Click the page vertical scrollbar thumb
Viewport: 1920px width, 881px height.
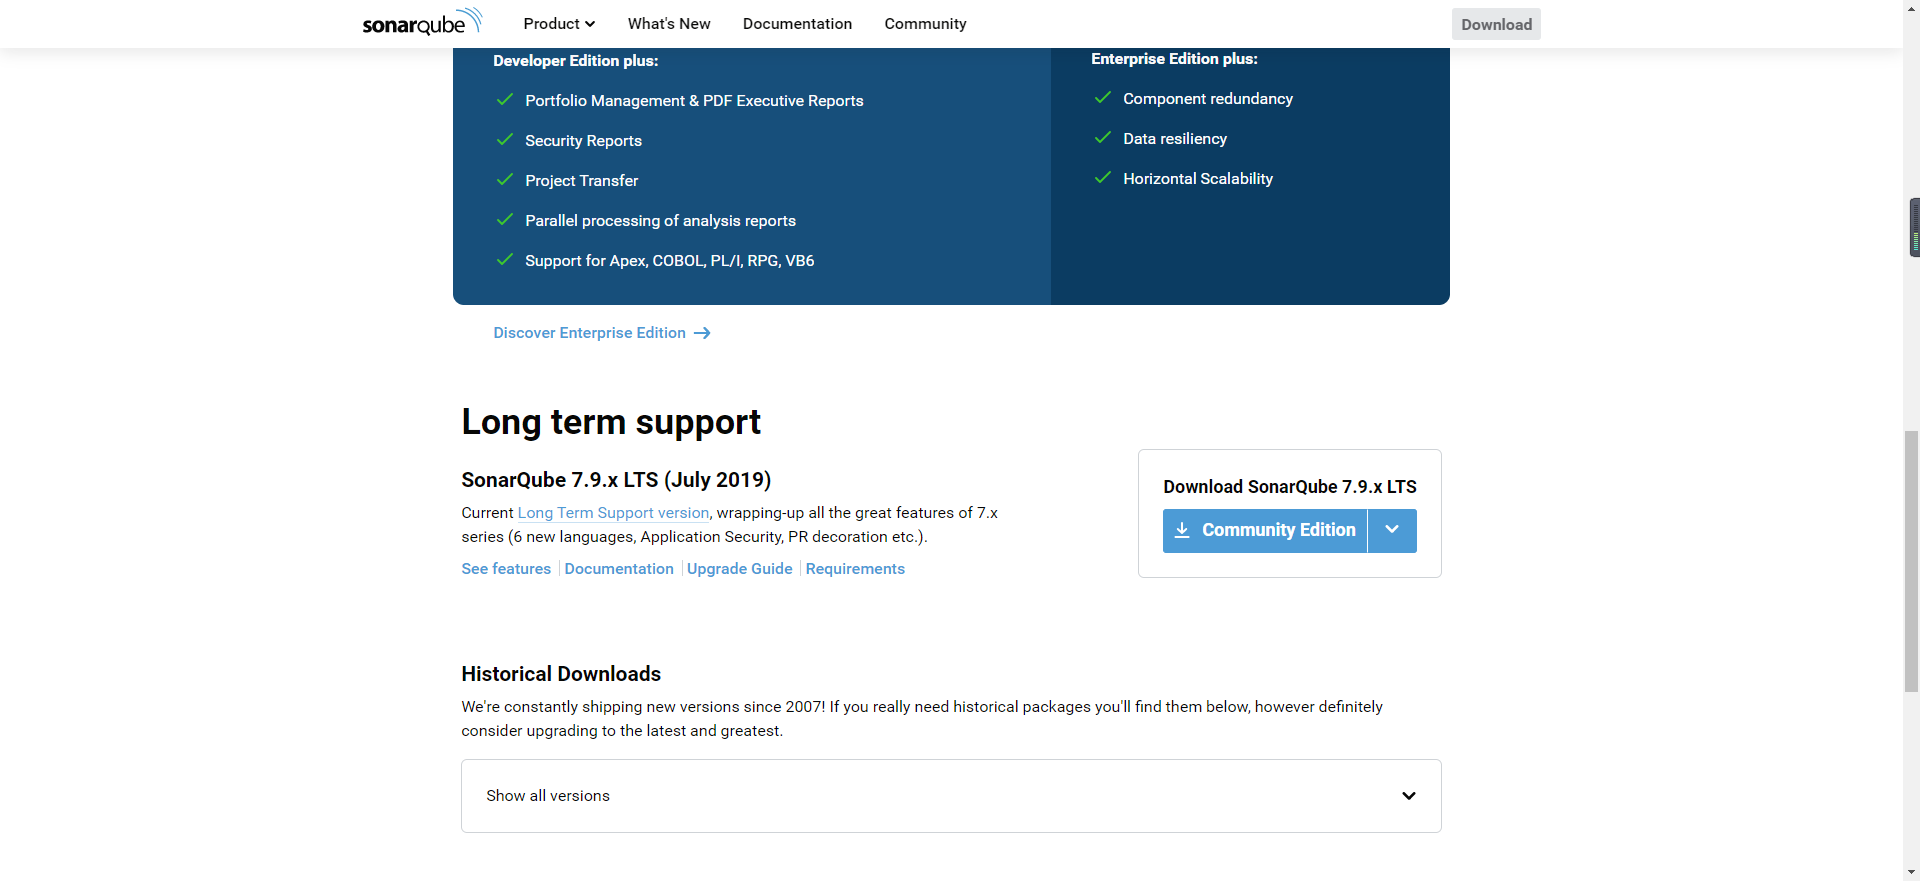(1911, 560)
